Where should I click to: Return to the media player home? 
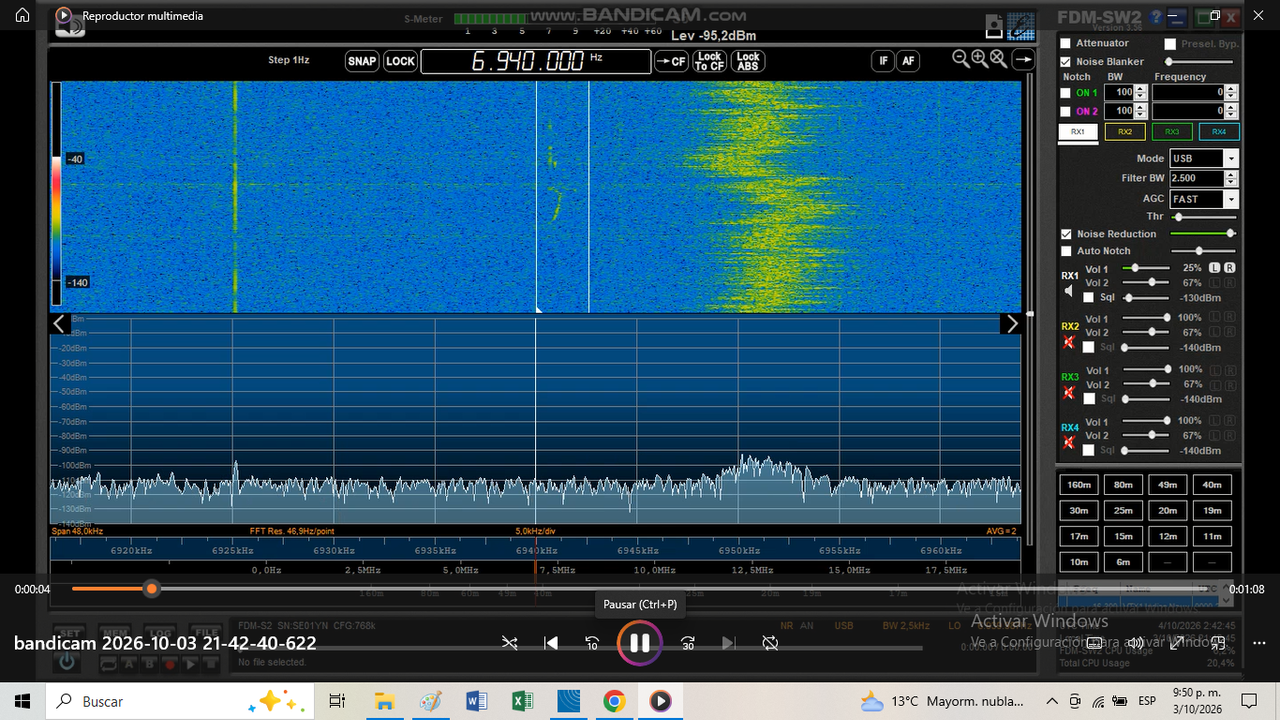tap(22, 16)
